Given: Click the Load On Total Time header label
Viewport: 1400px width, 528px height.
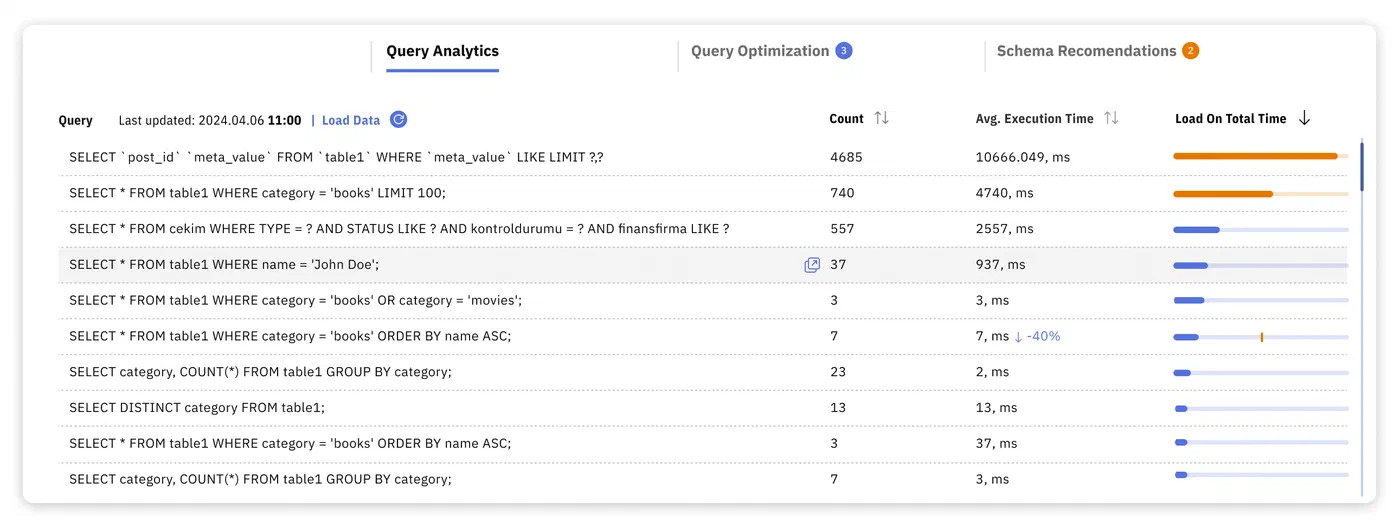Looking at the screenshot, I should click(1230, 119).
